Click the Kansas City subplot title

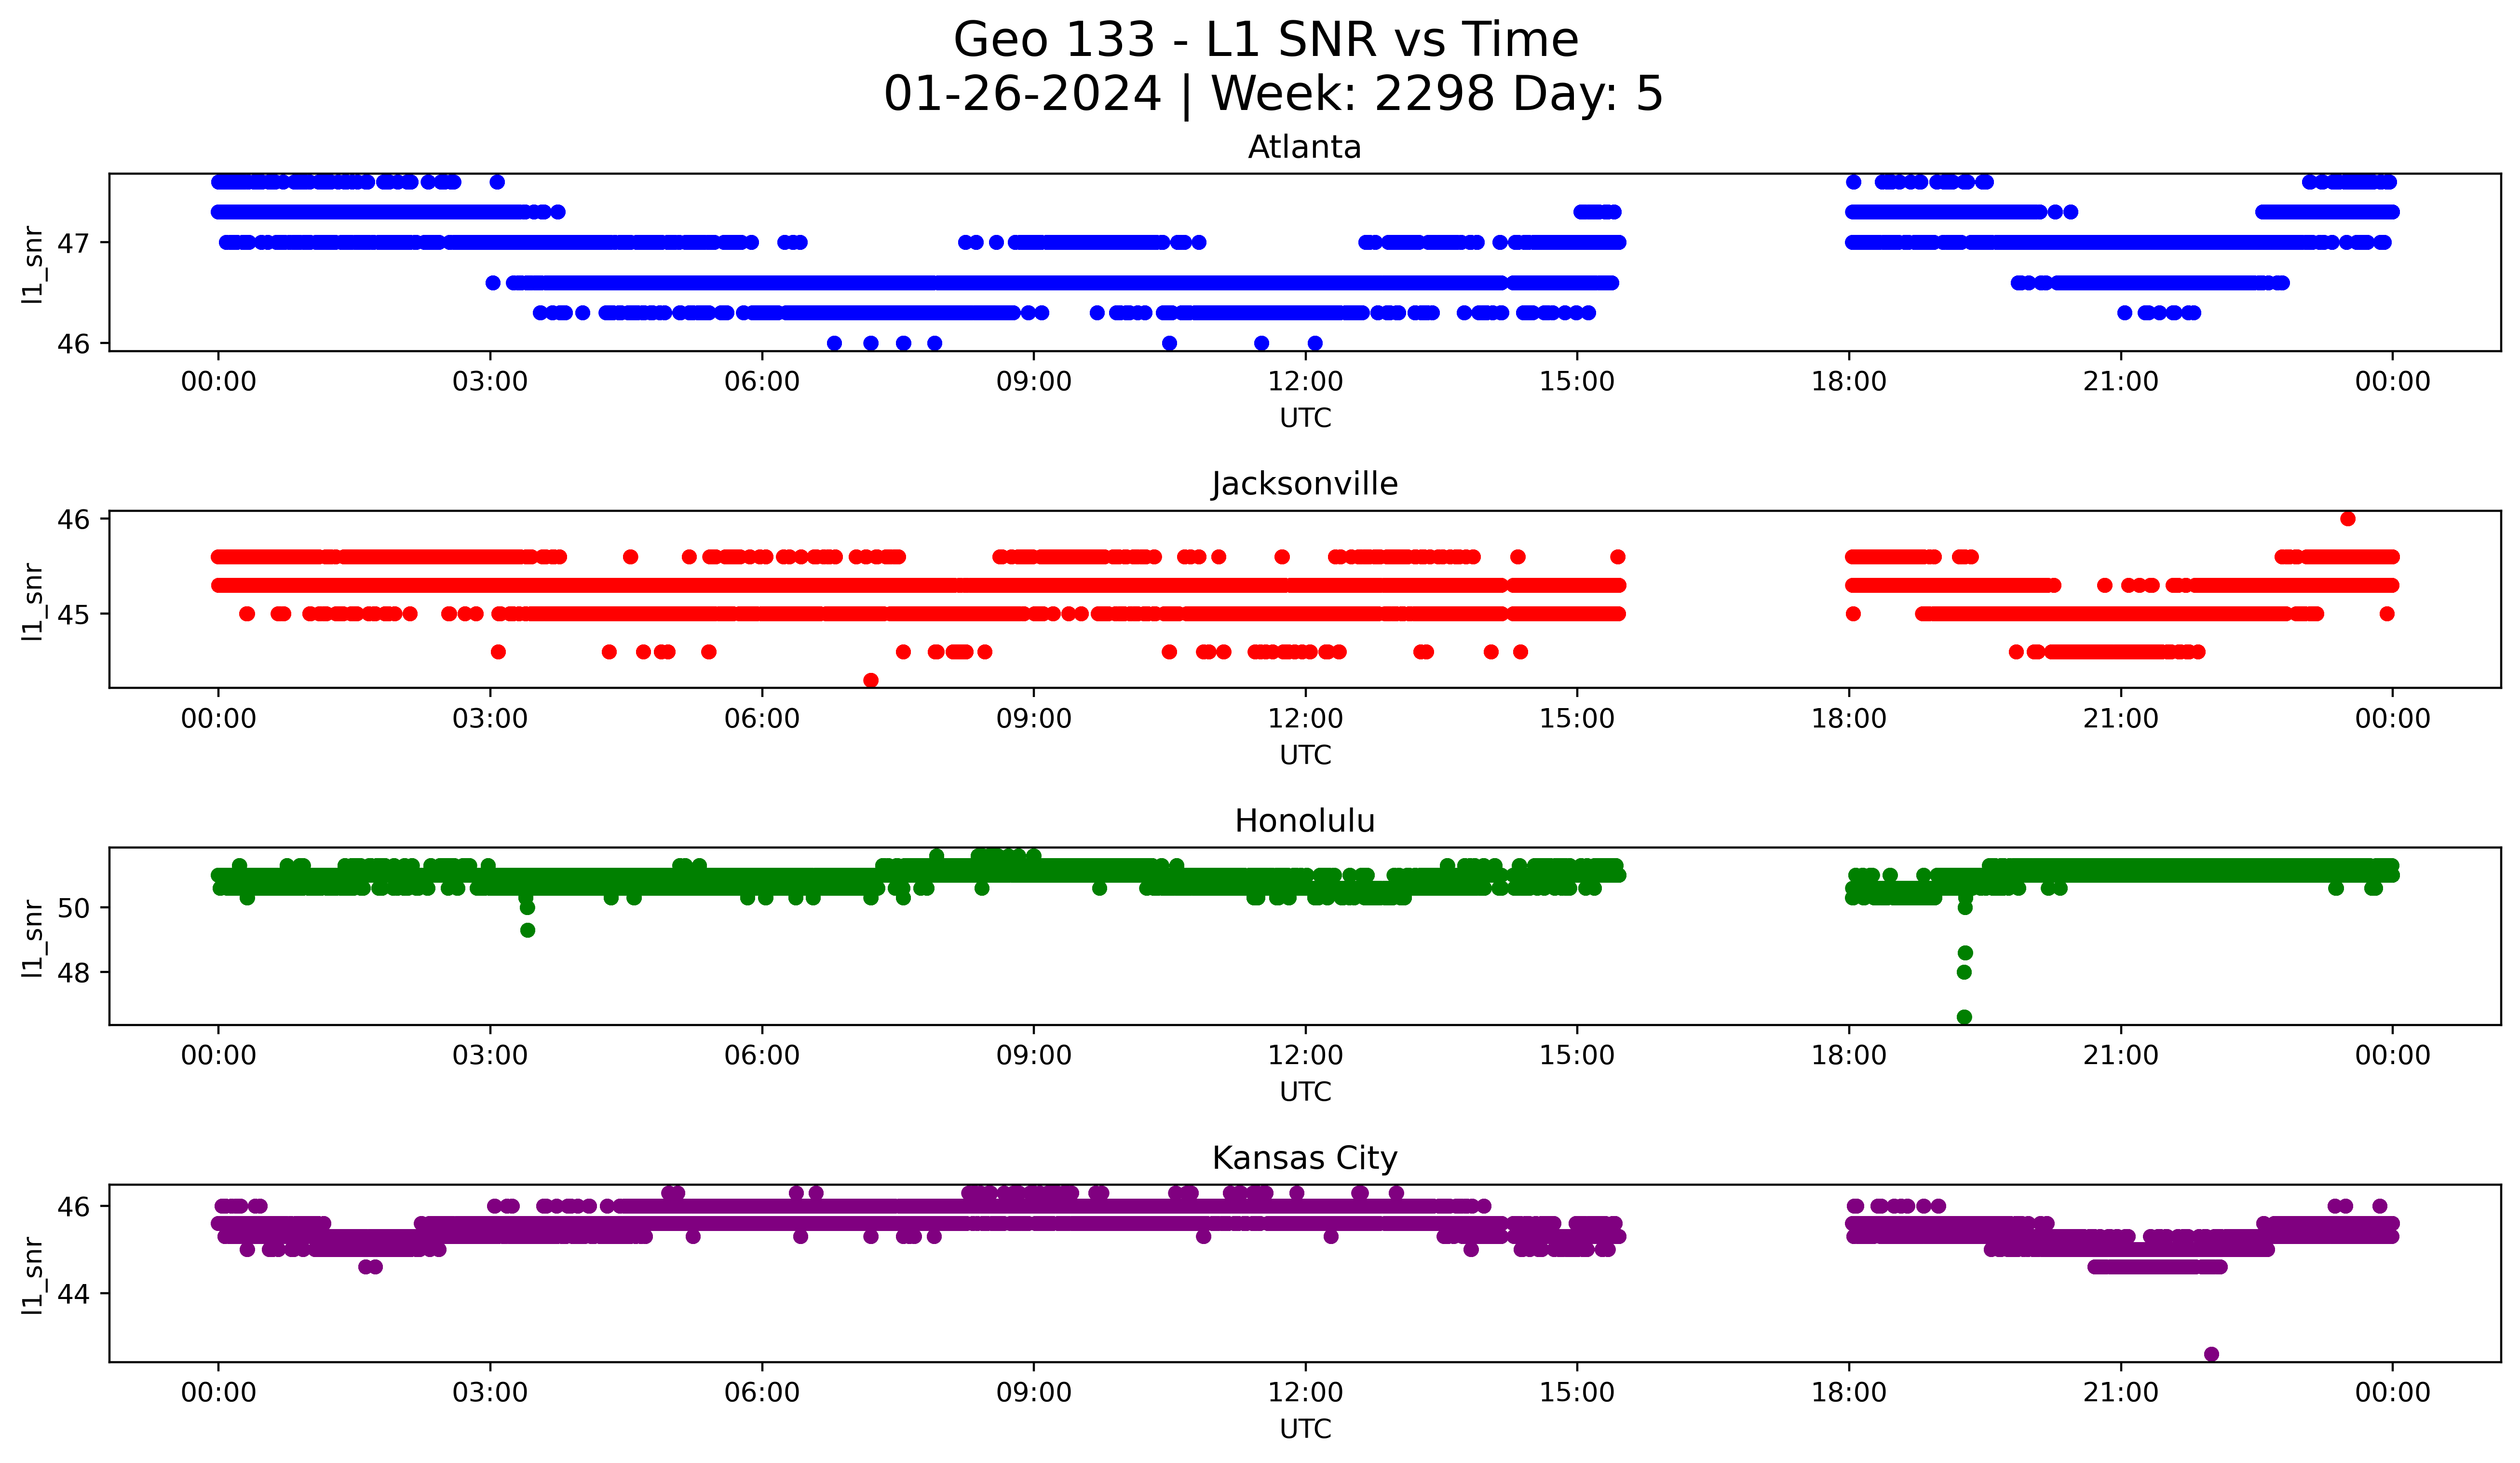(x=1304, y=1158)
